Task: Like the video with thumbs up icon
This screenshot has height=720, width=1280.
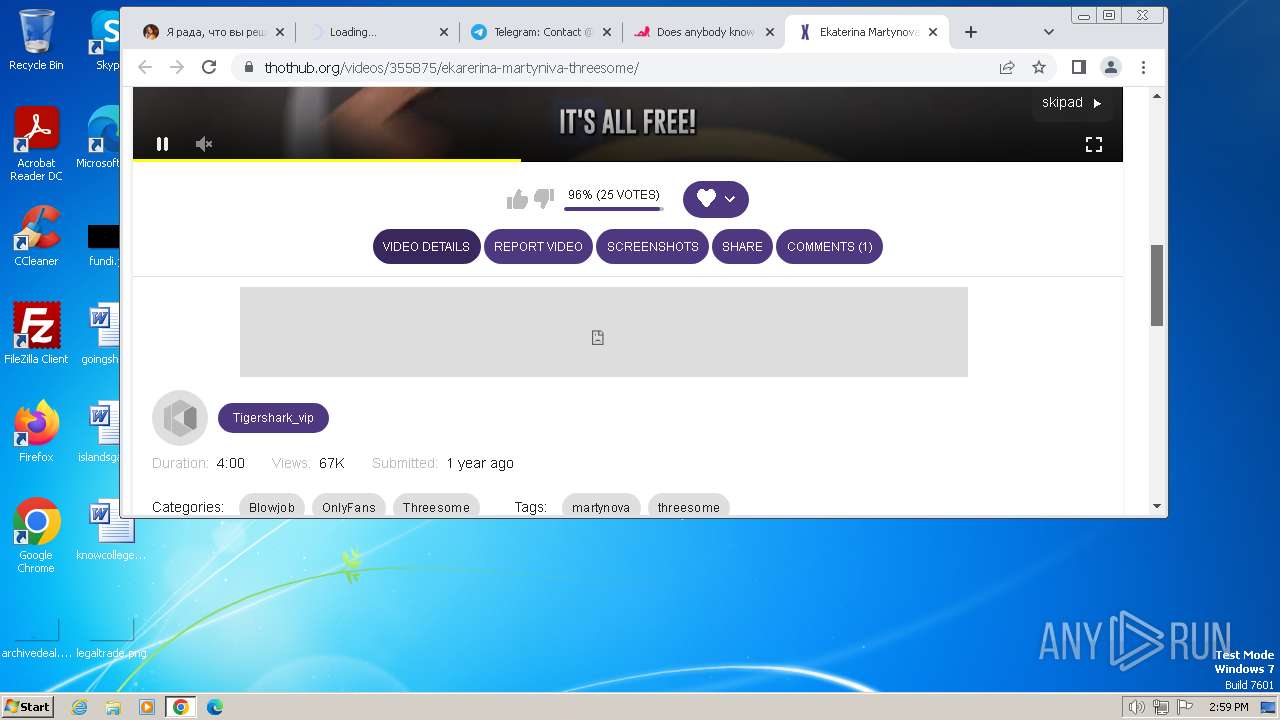Action: click(517, 200)
